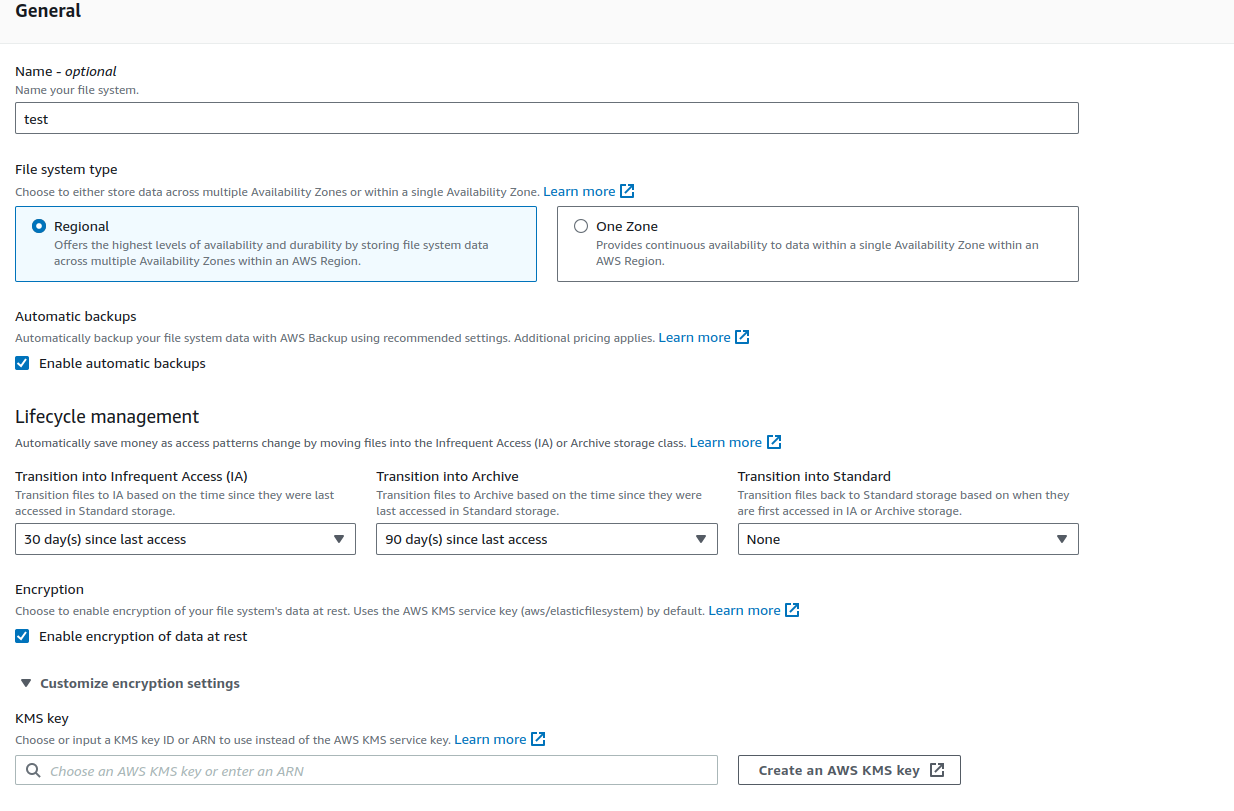Screen dimensions: 1234x811
Task: Click external link icon after Lifecycle management Learn more
Action: click(x=774, y=441)
